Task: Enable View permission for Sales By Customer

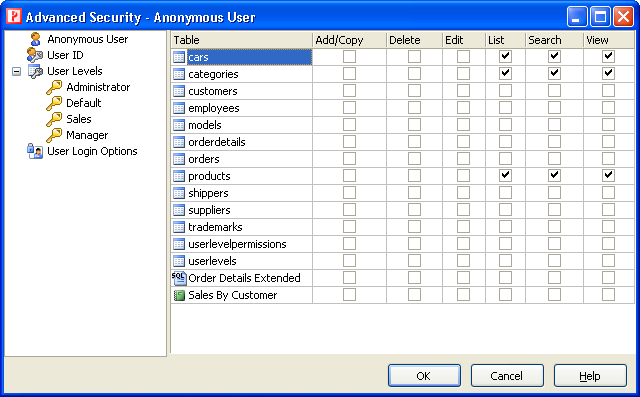Action: 608,295
